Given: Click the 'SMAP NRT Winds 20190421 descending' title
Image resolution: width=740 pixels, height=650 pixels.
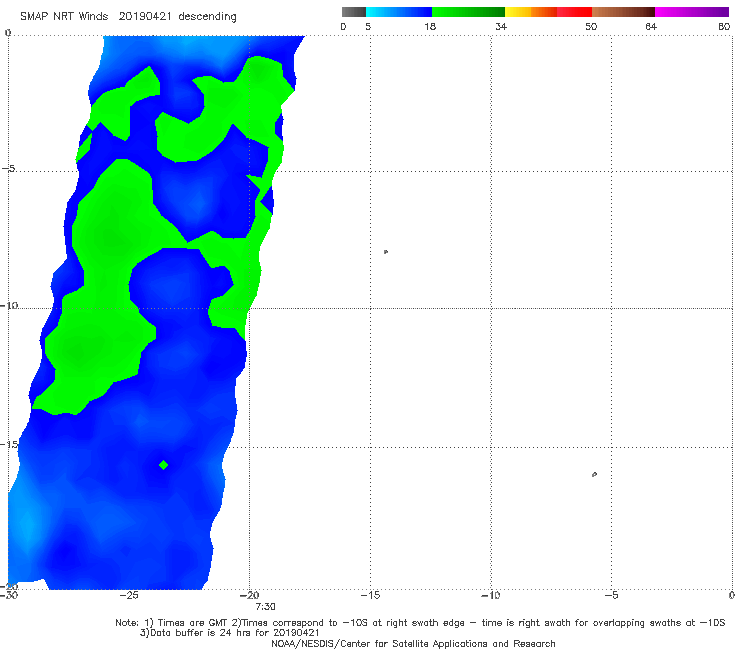Looking at the screenshot, I should point(128,17).
